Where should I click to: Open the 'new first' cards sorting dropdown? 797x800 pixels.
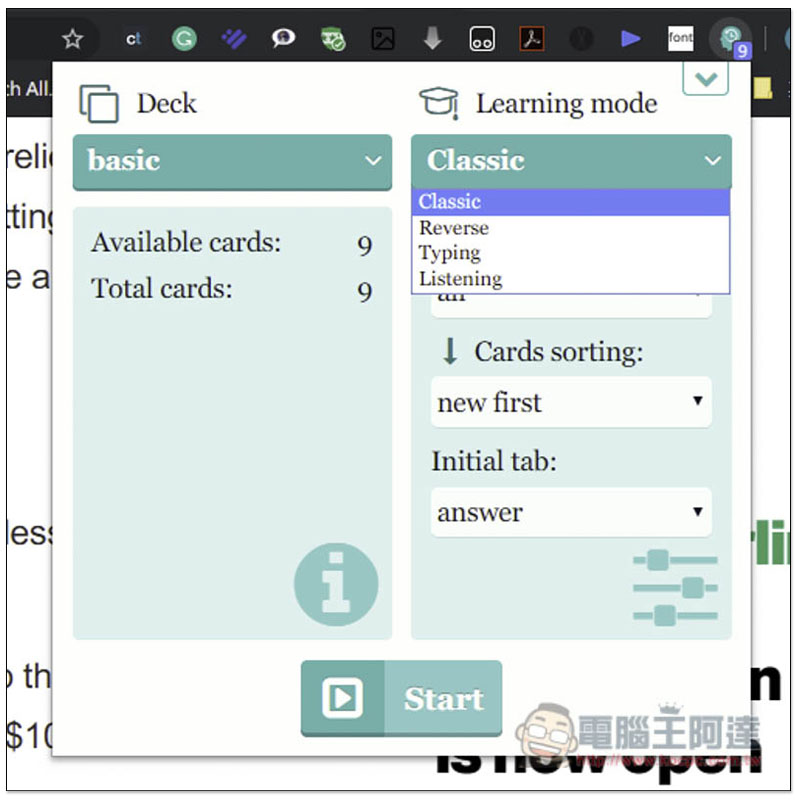[x=571, y=402]
